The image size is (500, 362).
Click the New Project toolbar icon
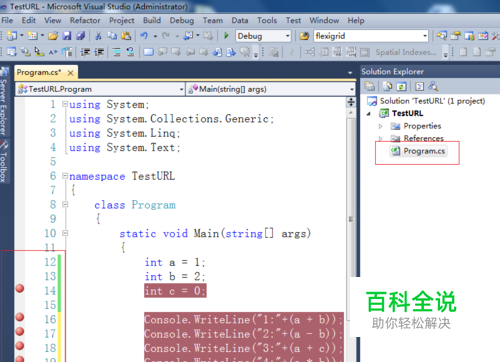12,36
